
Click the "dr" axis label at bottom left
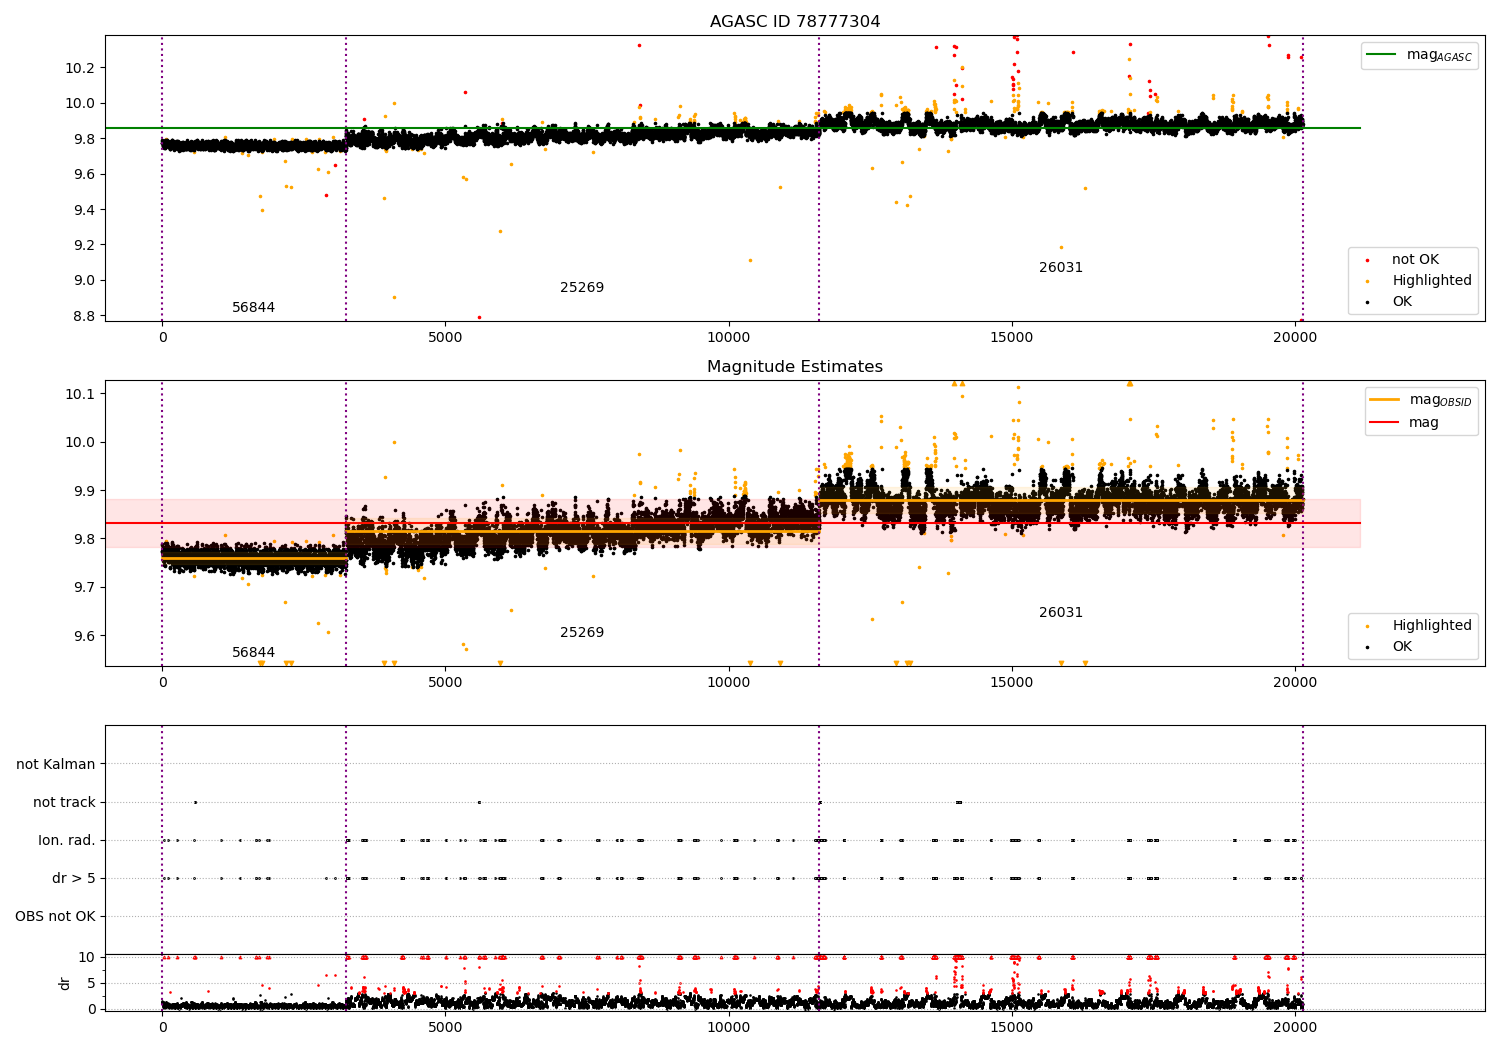65,983
